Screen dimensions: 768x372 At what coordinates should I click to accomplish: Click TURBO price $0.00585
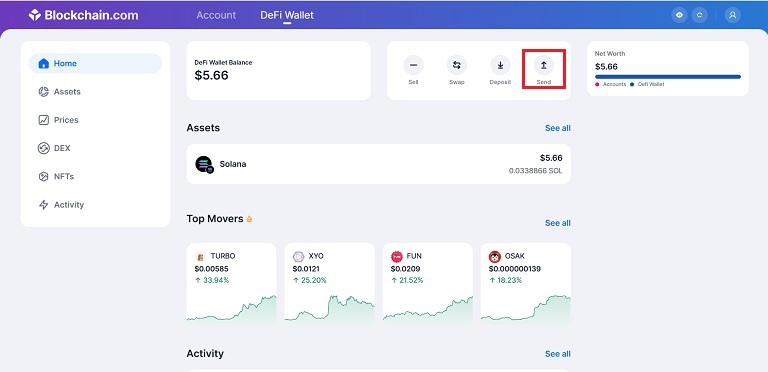[212, 269]
